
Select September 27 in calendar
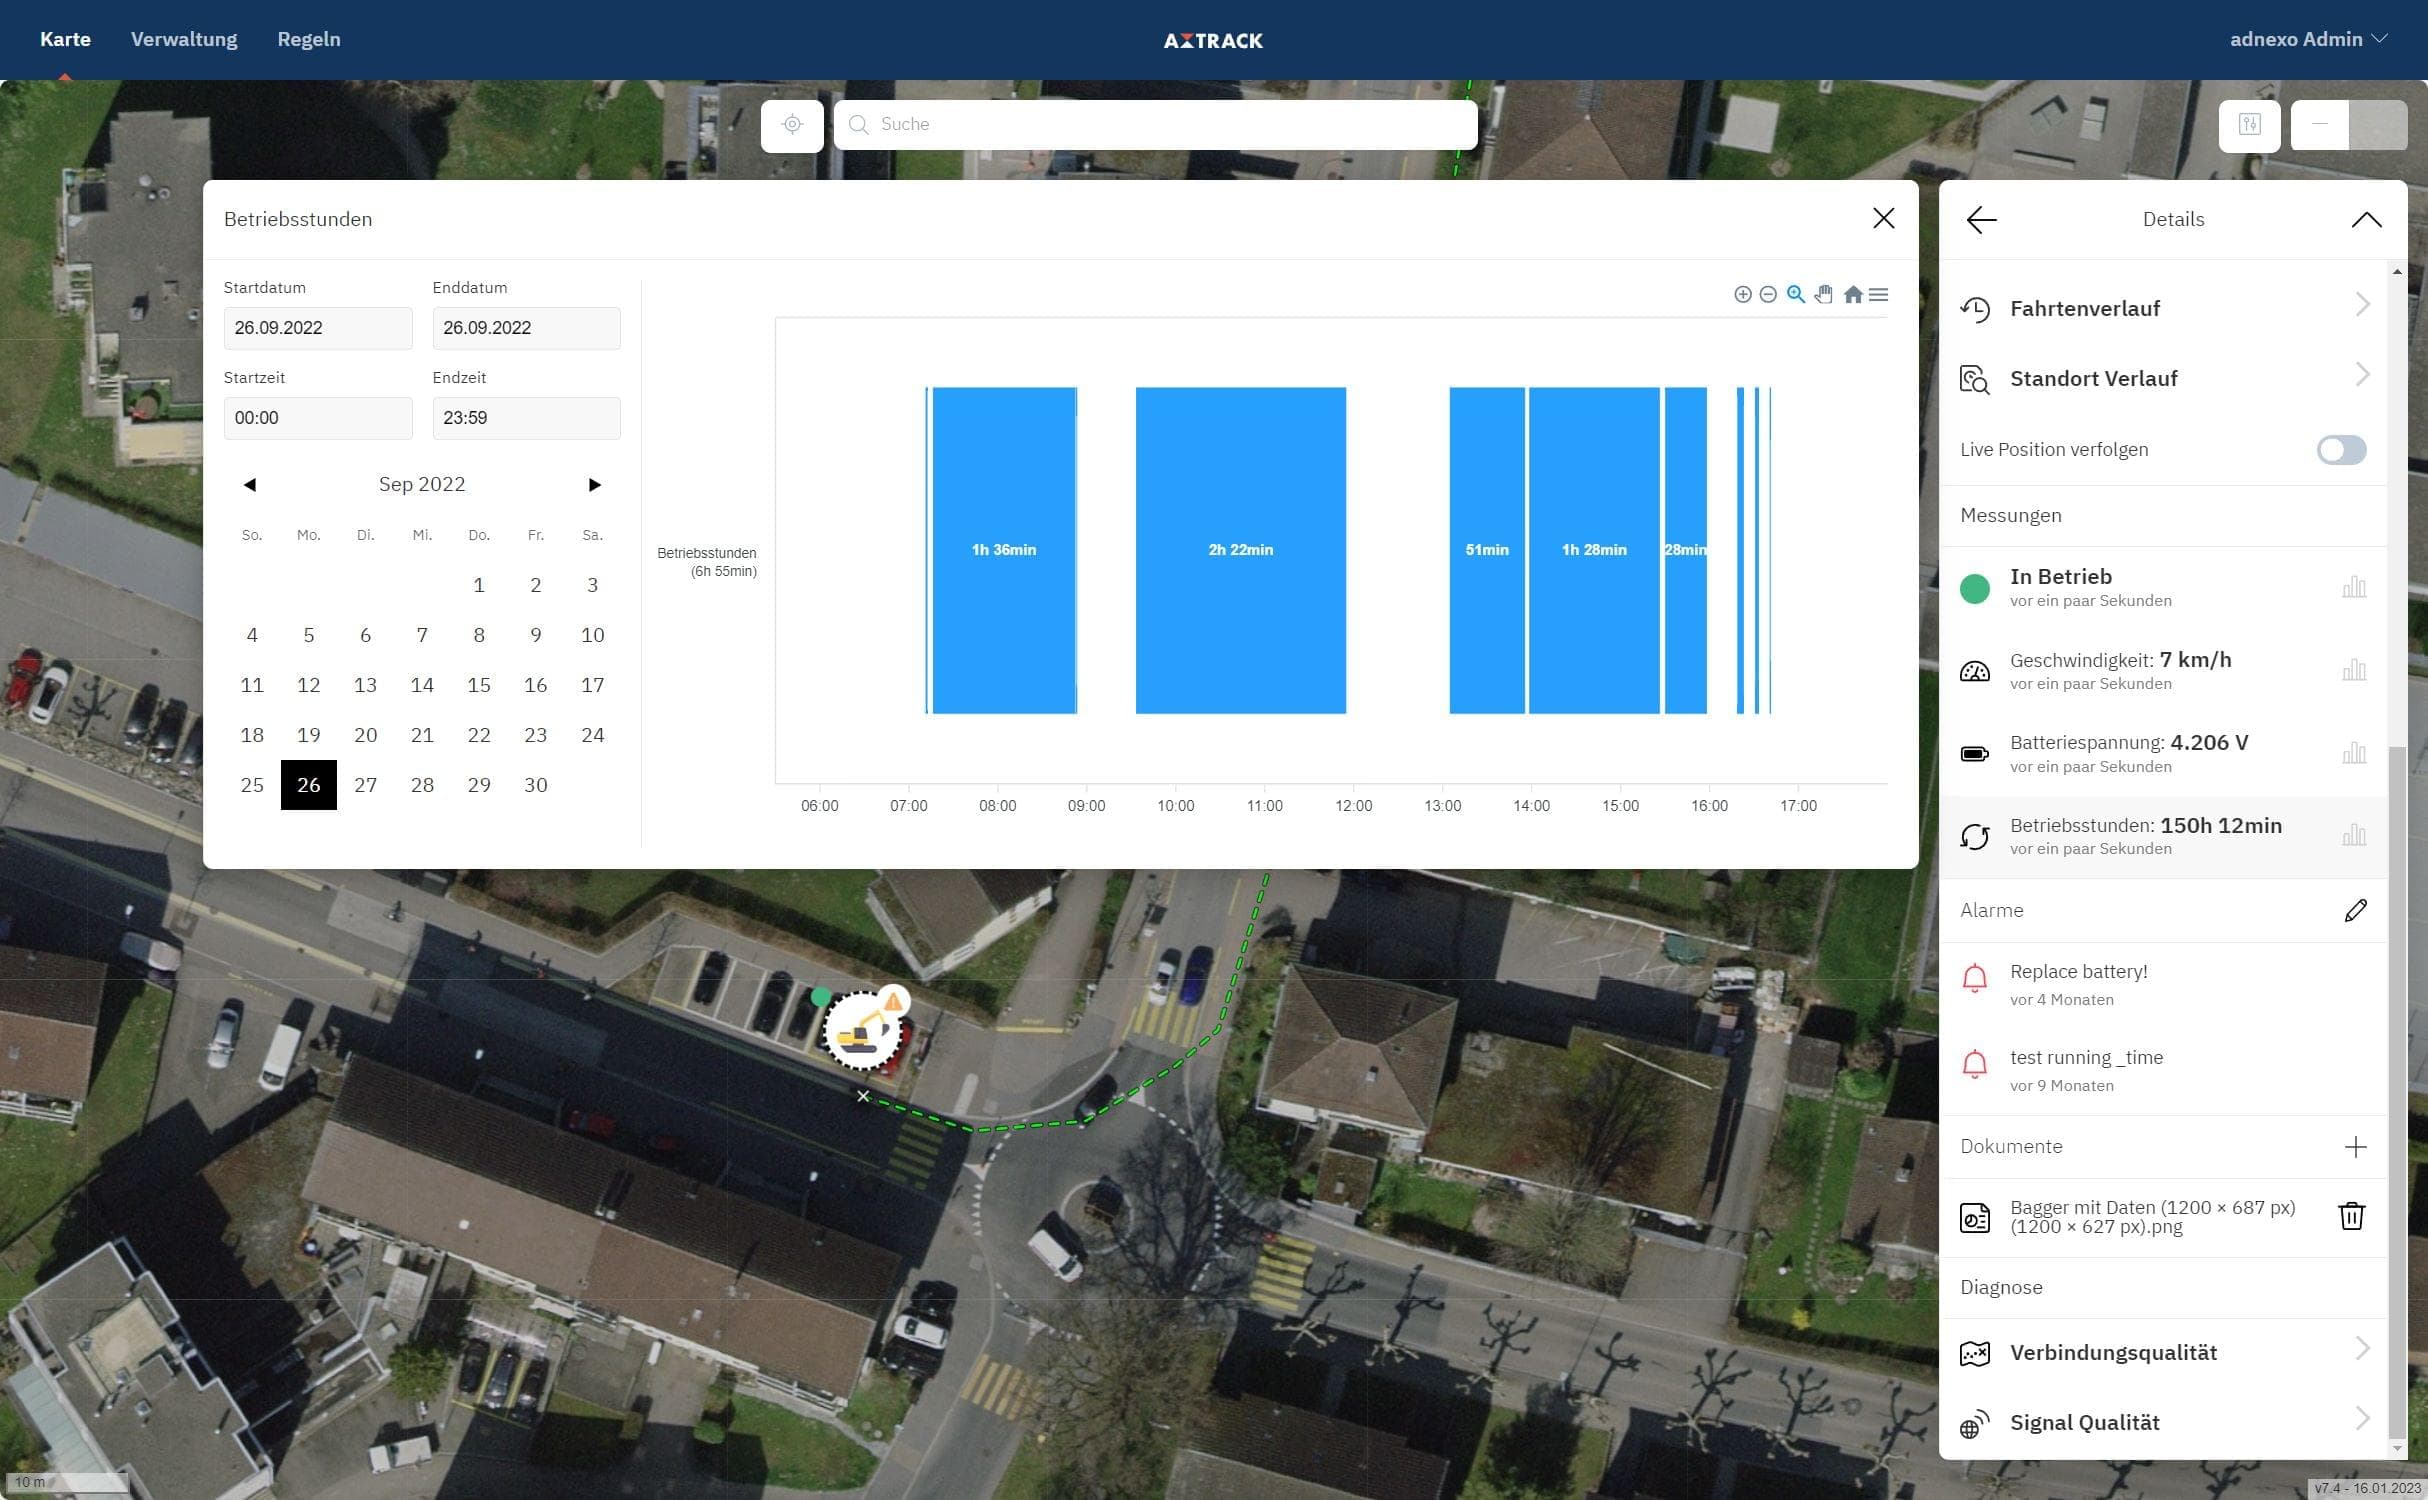click(365, 785)
